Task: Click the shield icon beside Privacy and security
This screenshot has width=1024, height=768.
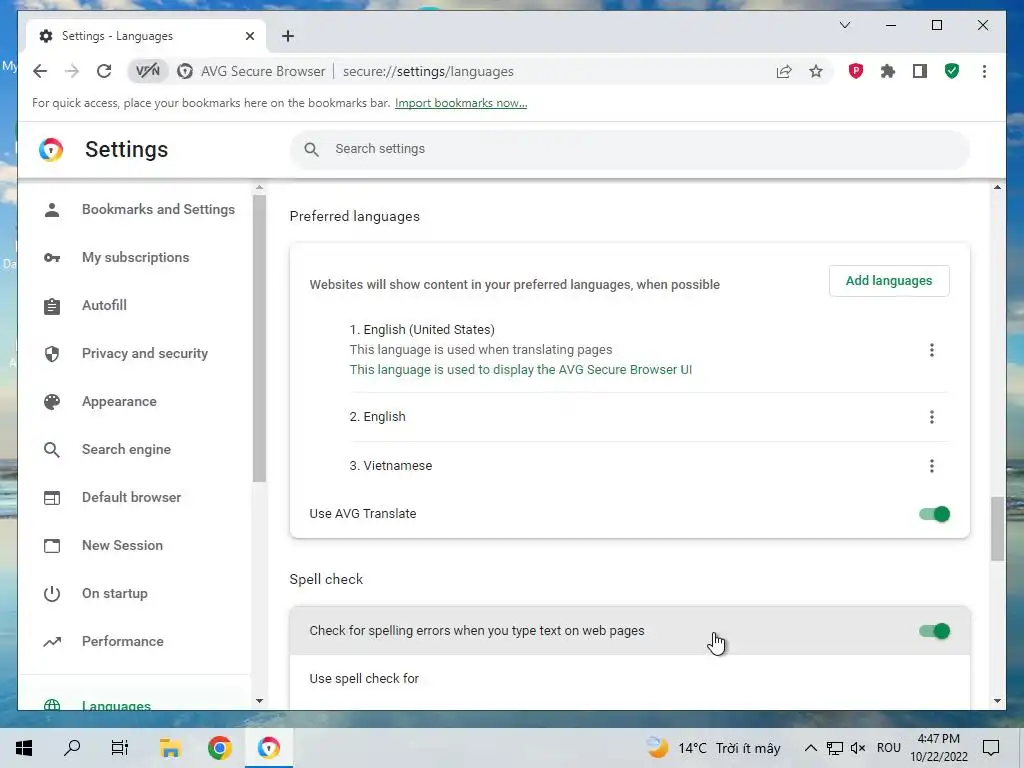Action: (52, 353)
